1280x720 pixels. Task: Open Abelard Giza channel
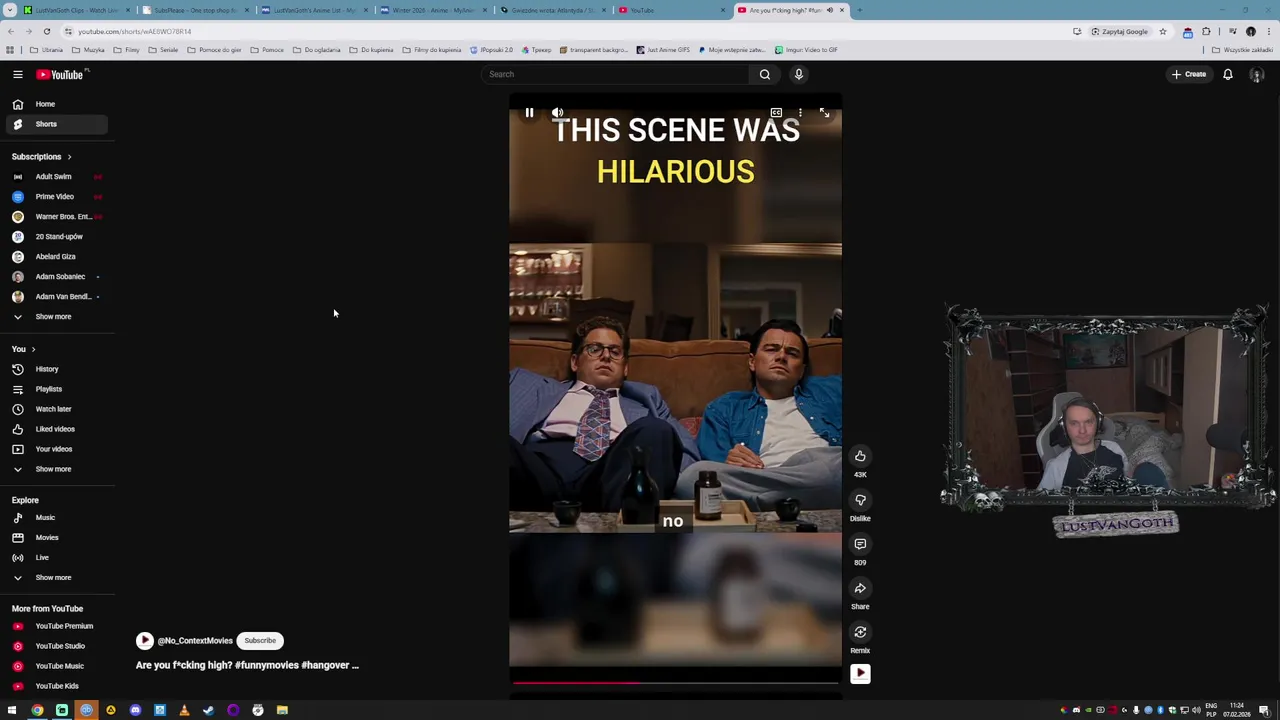tap(55, 257)
